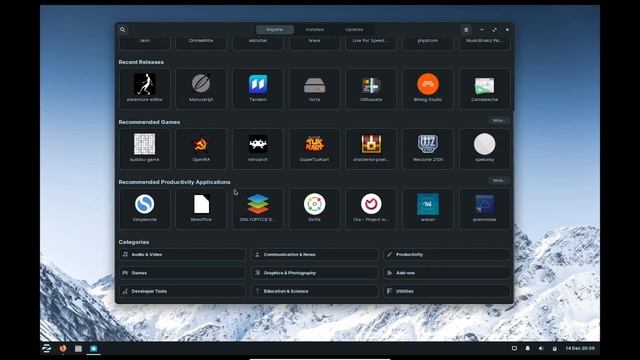Screen dimensions: 640x360
Task: Open the search icon in the header bar
Action: 122,29
